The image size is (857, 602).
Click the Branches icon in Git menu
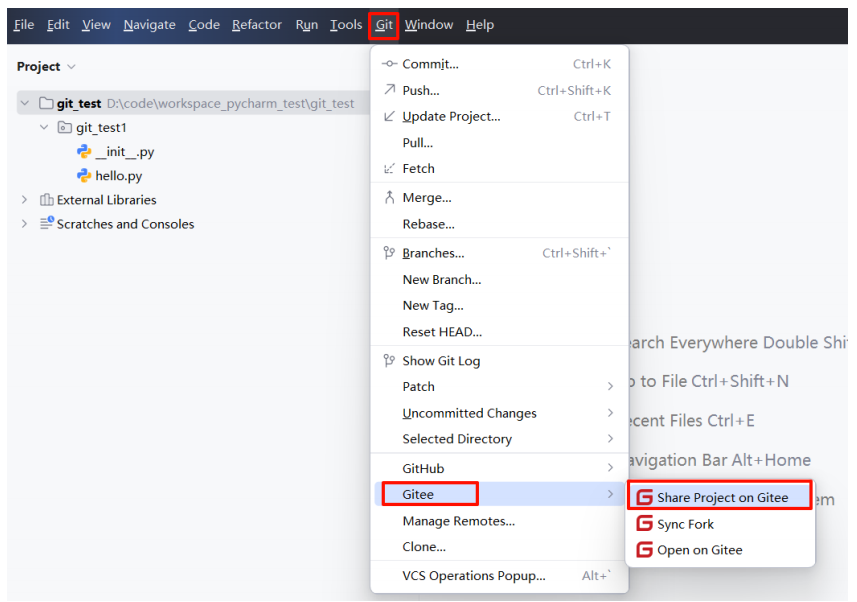pyautogui.click(x=389, y=253)
